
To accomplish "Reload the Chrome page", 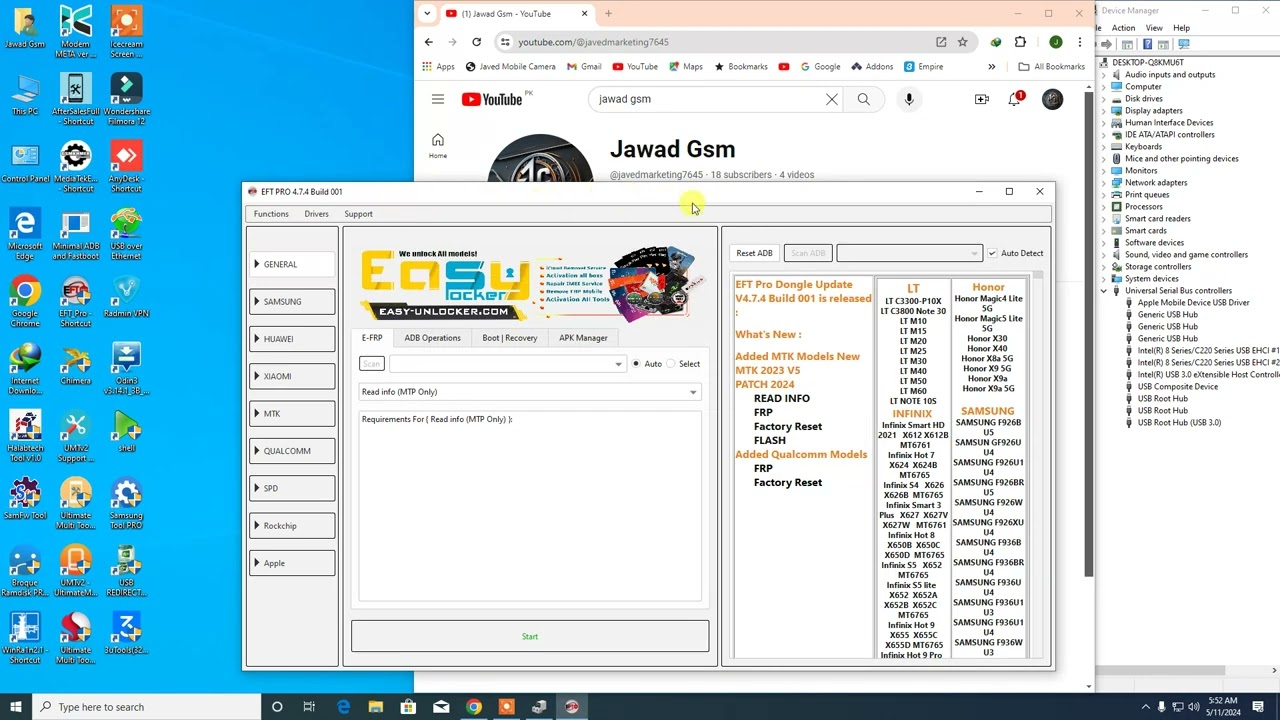I will pyautogui.click(x=476, y=42).
